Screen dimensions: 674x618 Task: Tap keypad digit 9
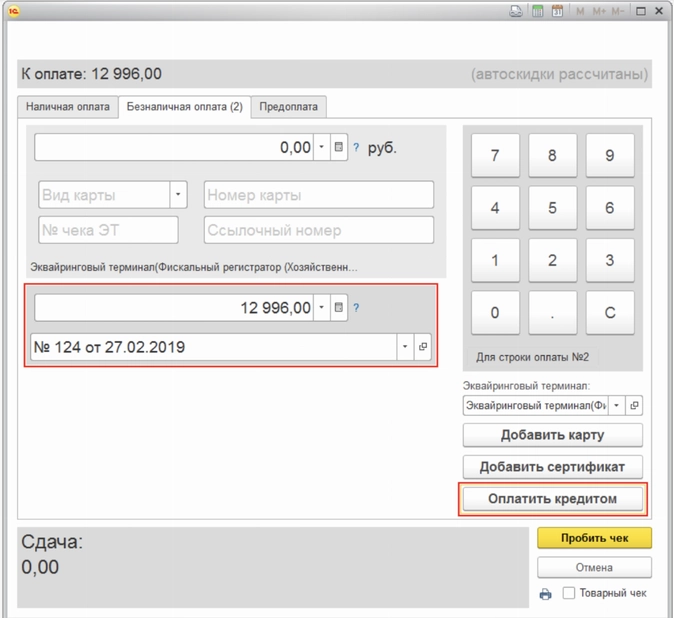click(x=610, y=155)
